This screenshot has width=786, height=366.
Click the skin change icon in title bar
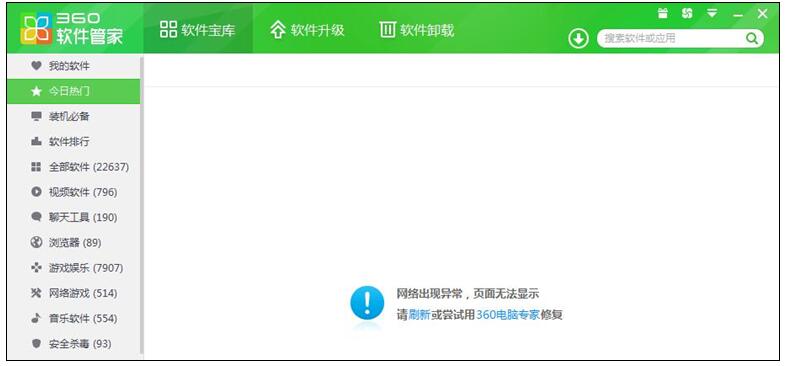click(687, 14)
